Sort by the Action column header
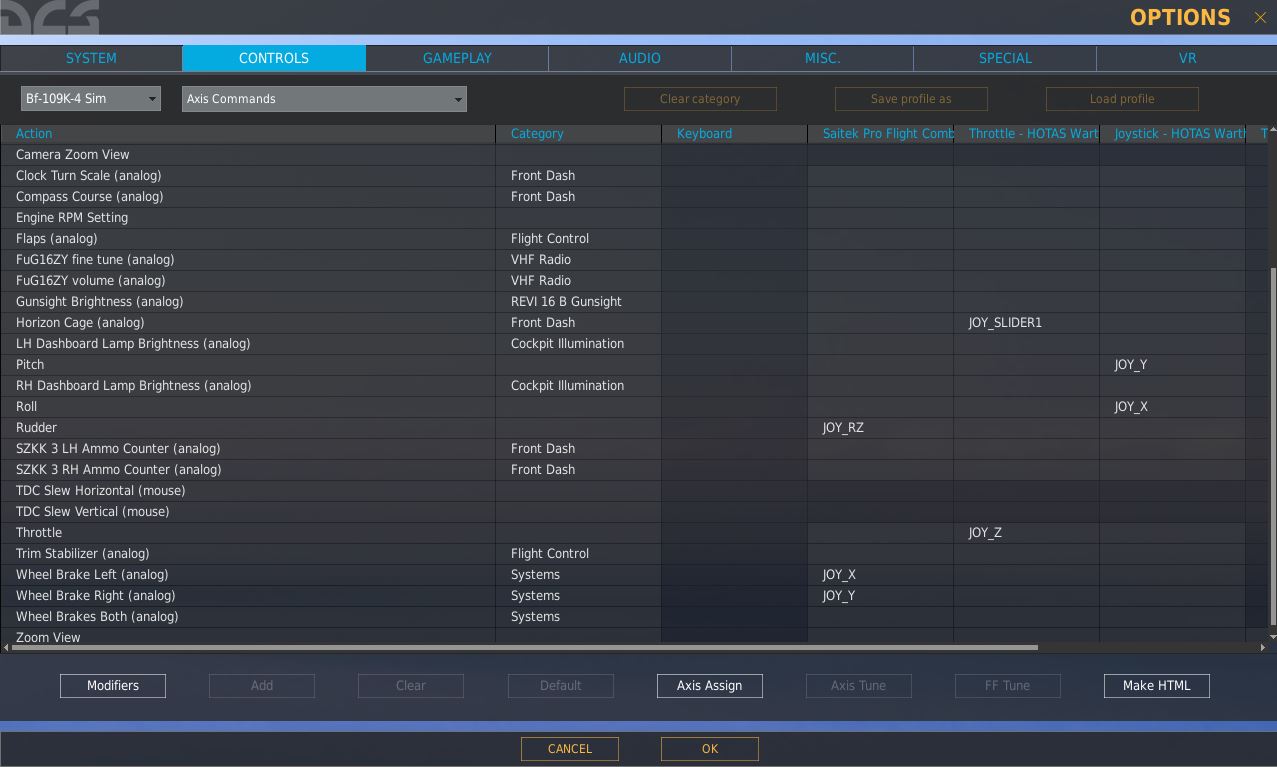Image resolution: width=1277 pixels, height=767 pixels. tap(248, 133)
